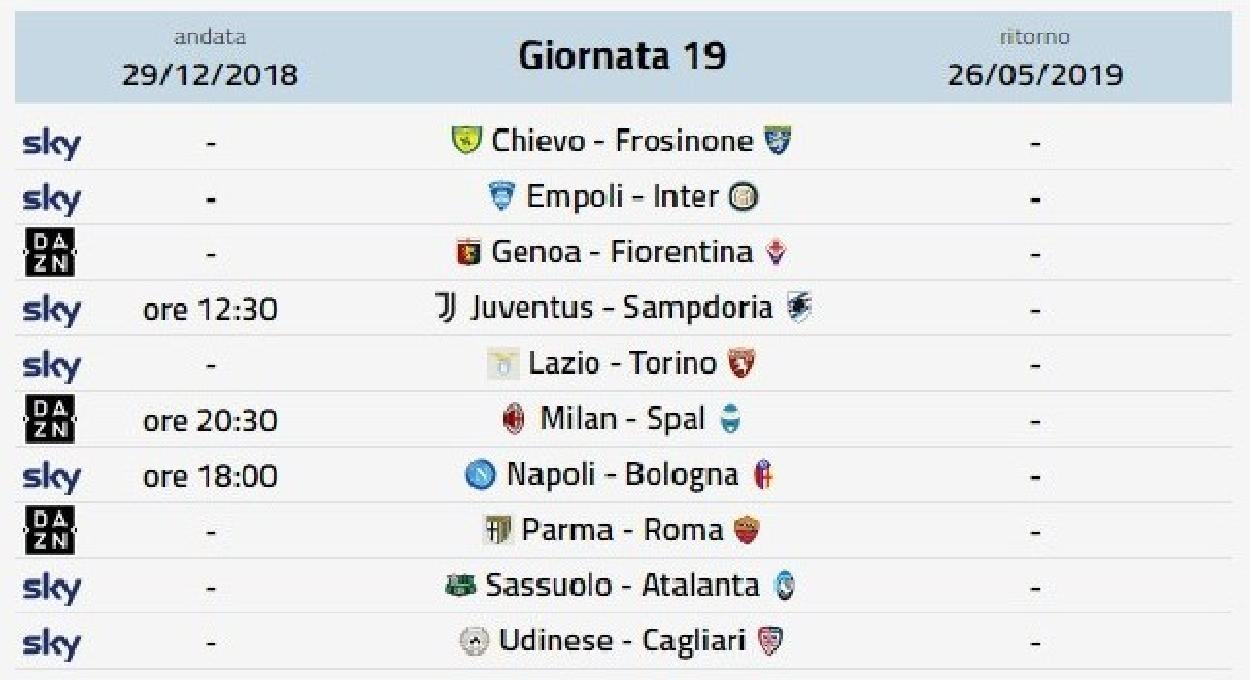Click the Roma crest icon
Image resolution: width=1250 pixels, height=680 pixels.
tap(746, 530)
